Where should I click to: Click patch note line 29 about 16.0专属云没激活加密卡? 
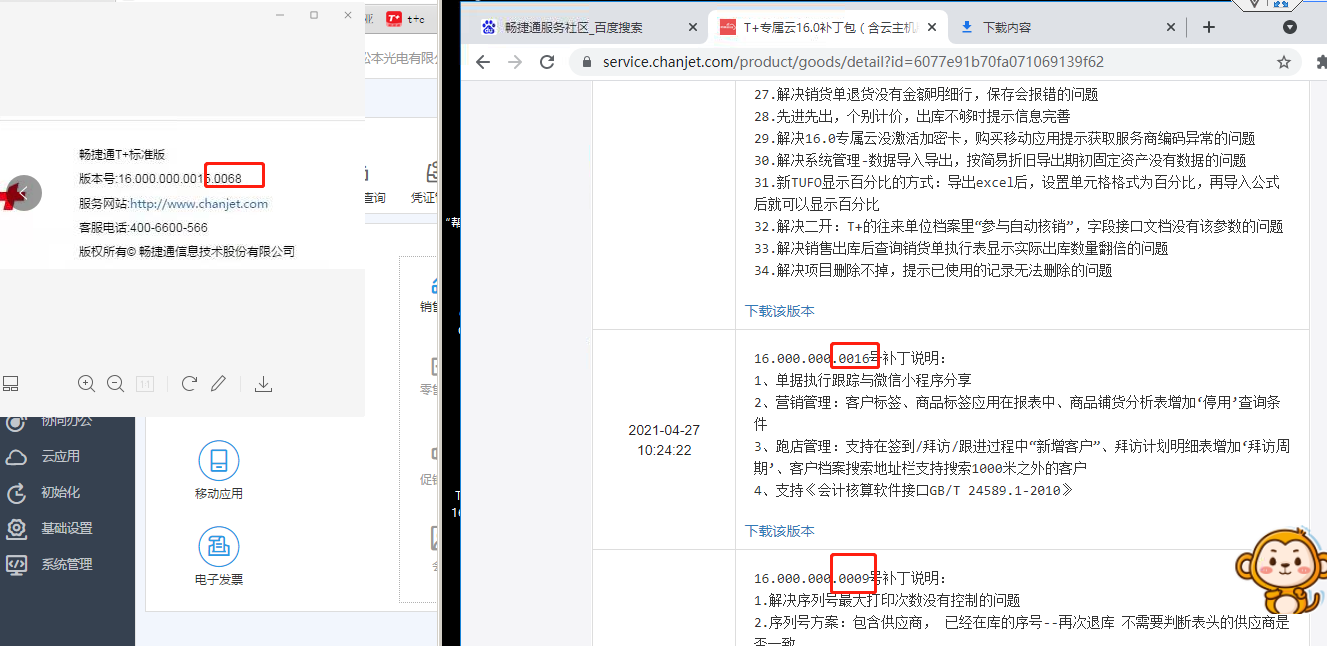point(1004,138)
